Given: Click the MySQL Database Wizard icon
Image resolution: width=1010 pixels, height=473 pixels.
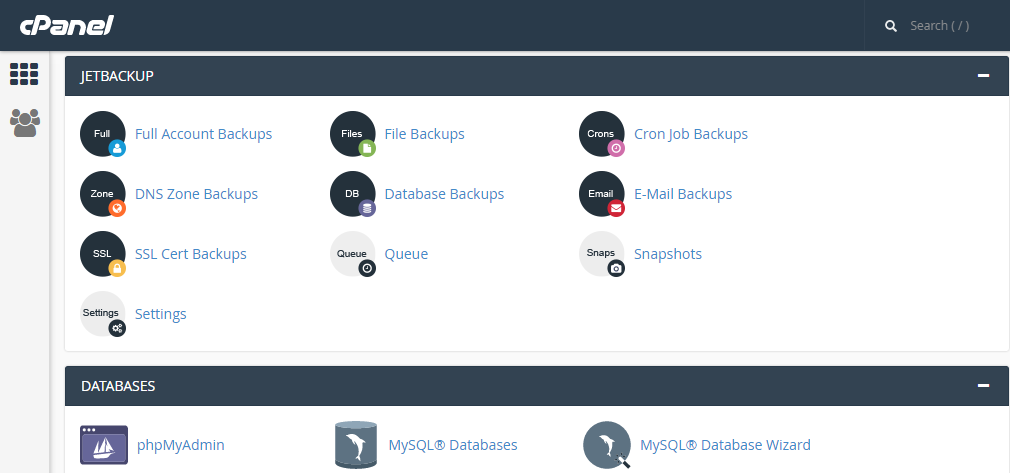Looking at the screenshot, I should click(607, 445).
